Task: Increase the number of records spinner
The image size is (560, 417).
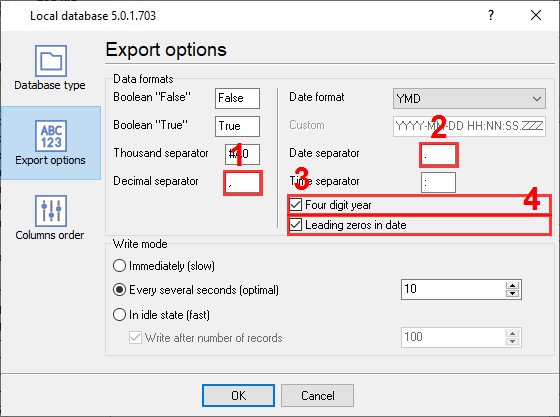Action: click(512, 333)
